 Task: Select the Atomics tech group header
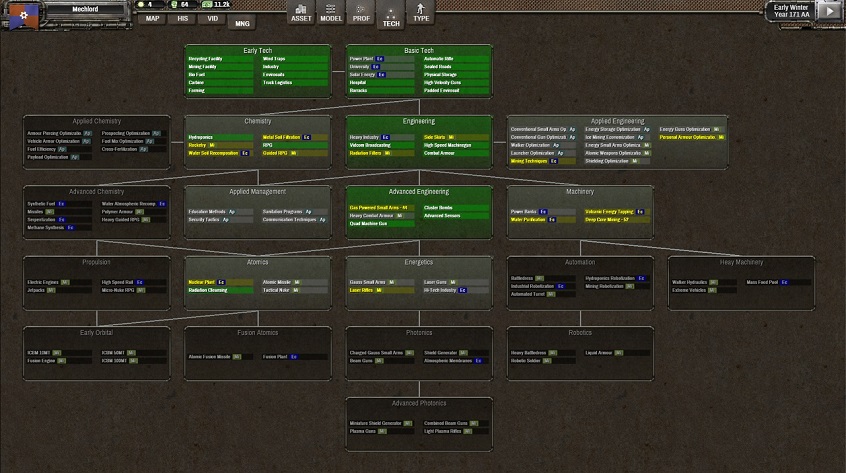[257, 262]
